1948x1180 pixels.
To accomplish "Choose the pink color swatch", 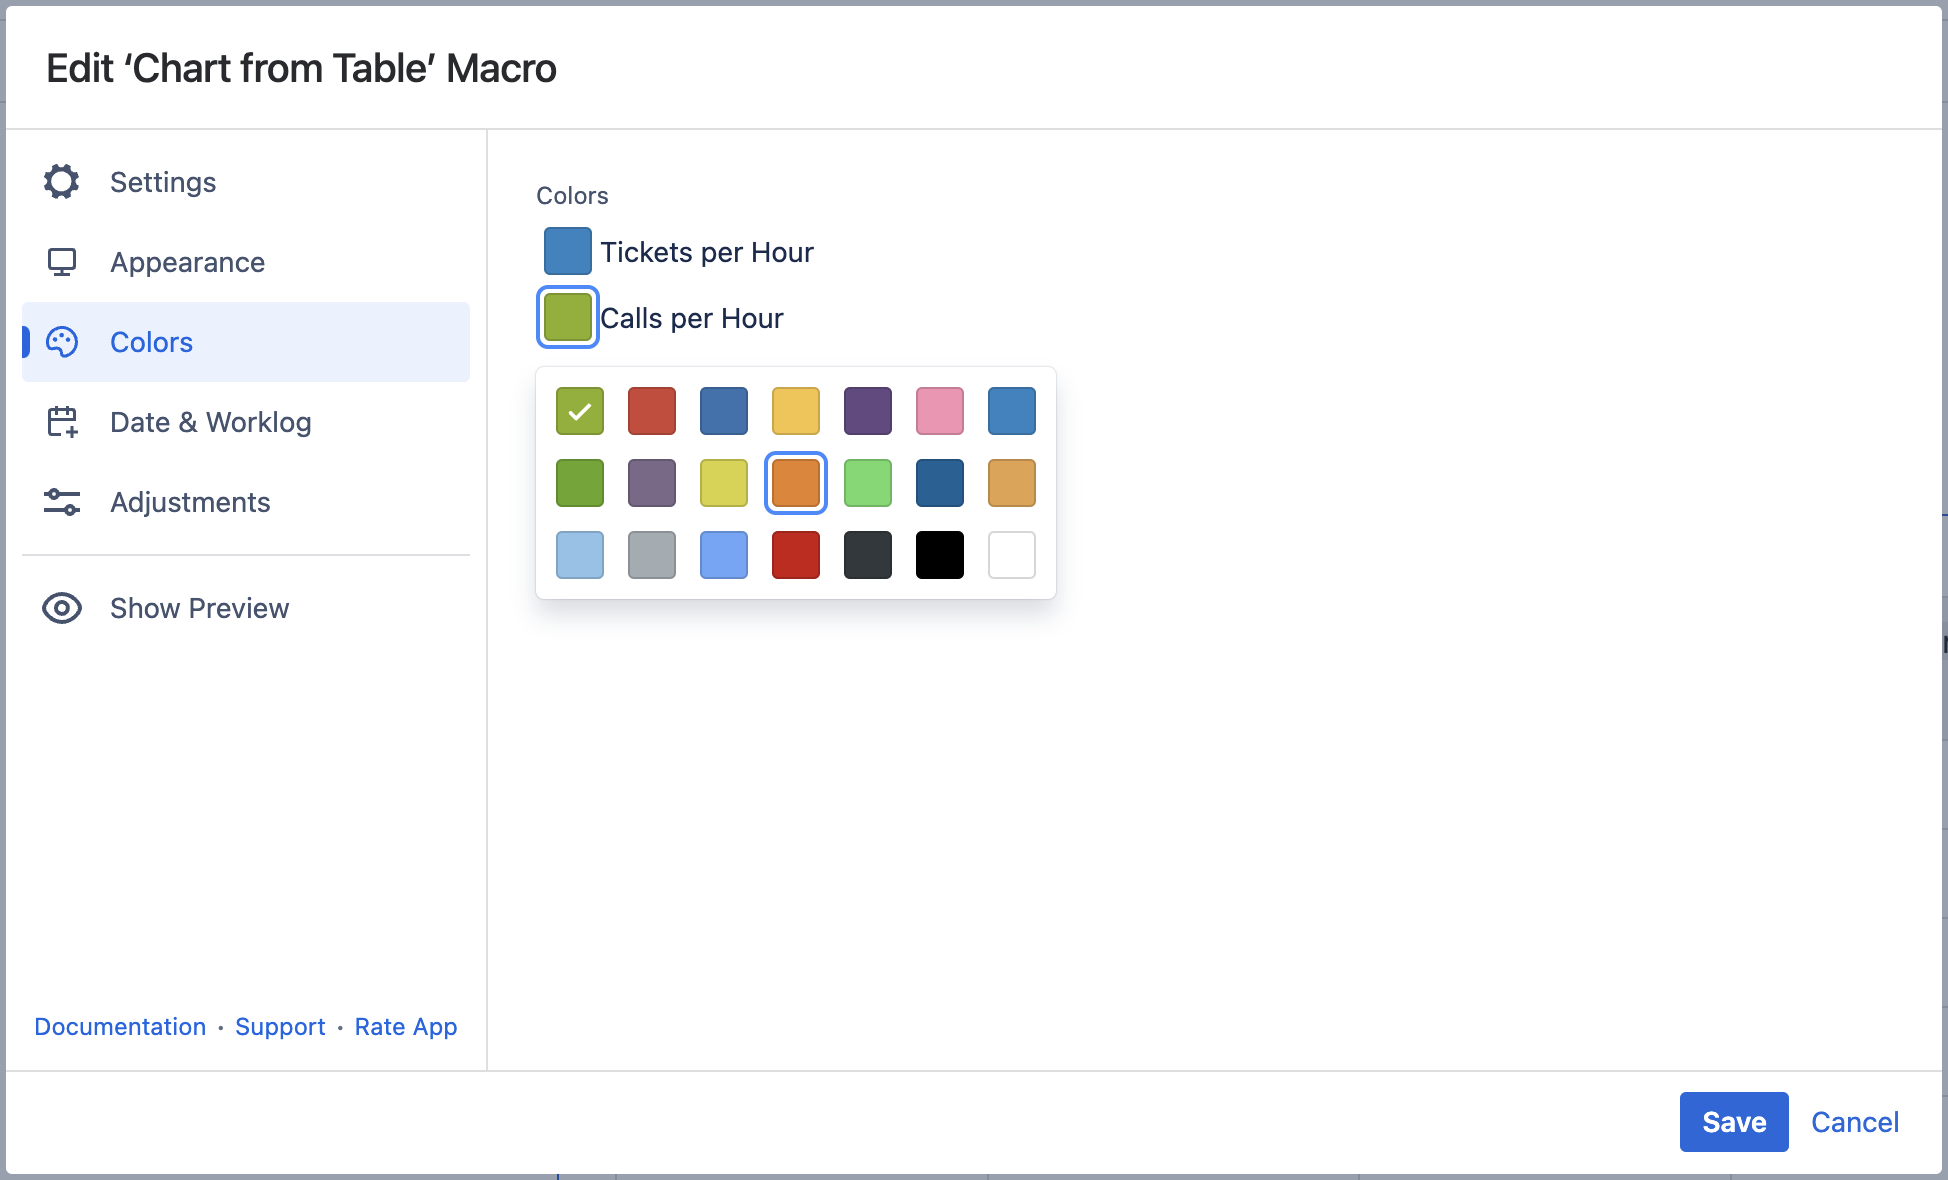I will pyautogui.click(x=940, y=411).
